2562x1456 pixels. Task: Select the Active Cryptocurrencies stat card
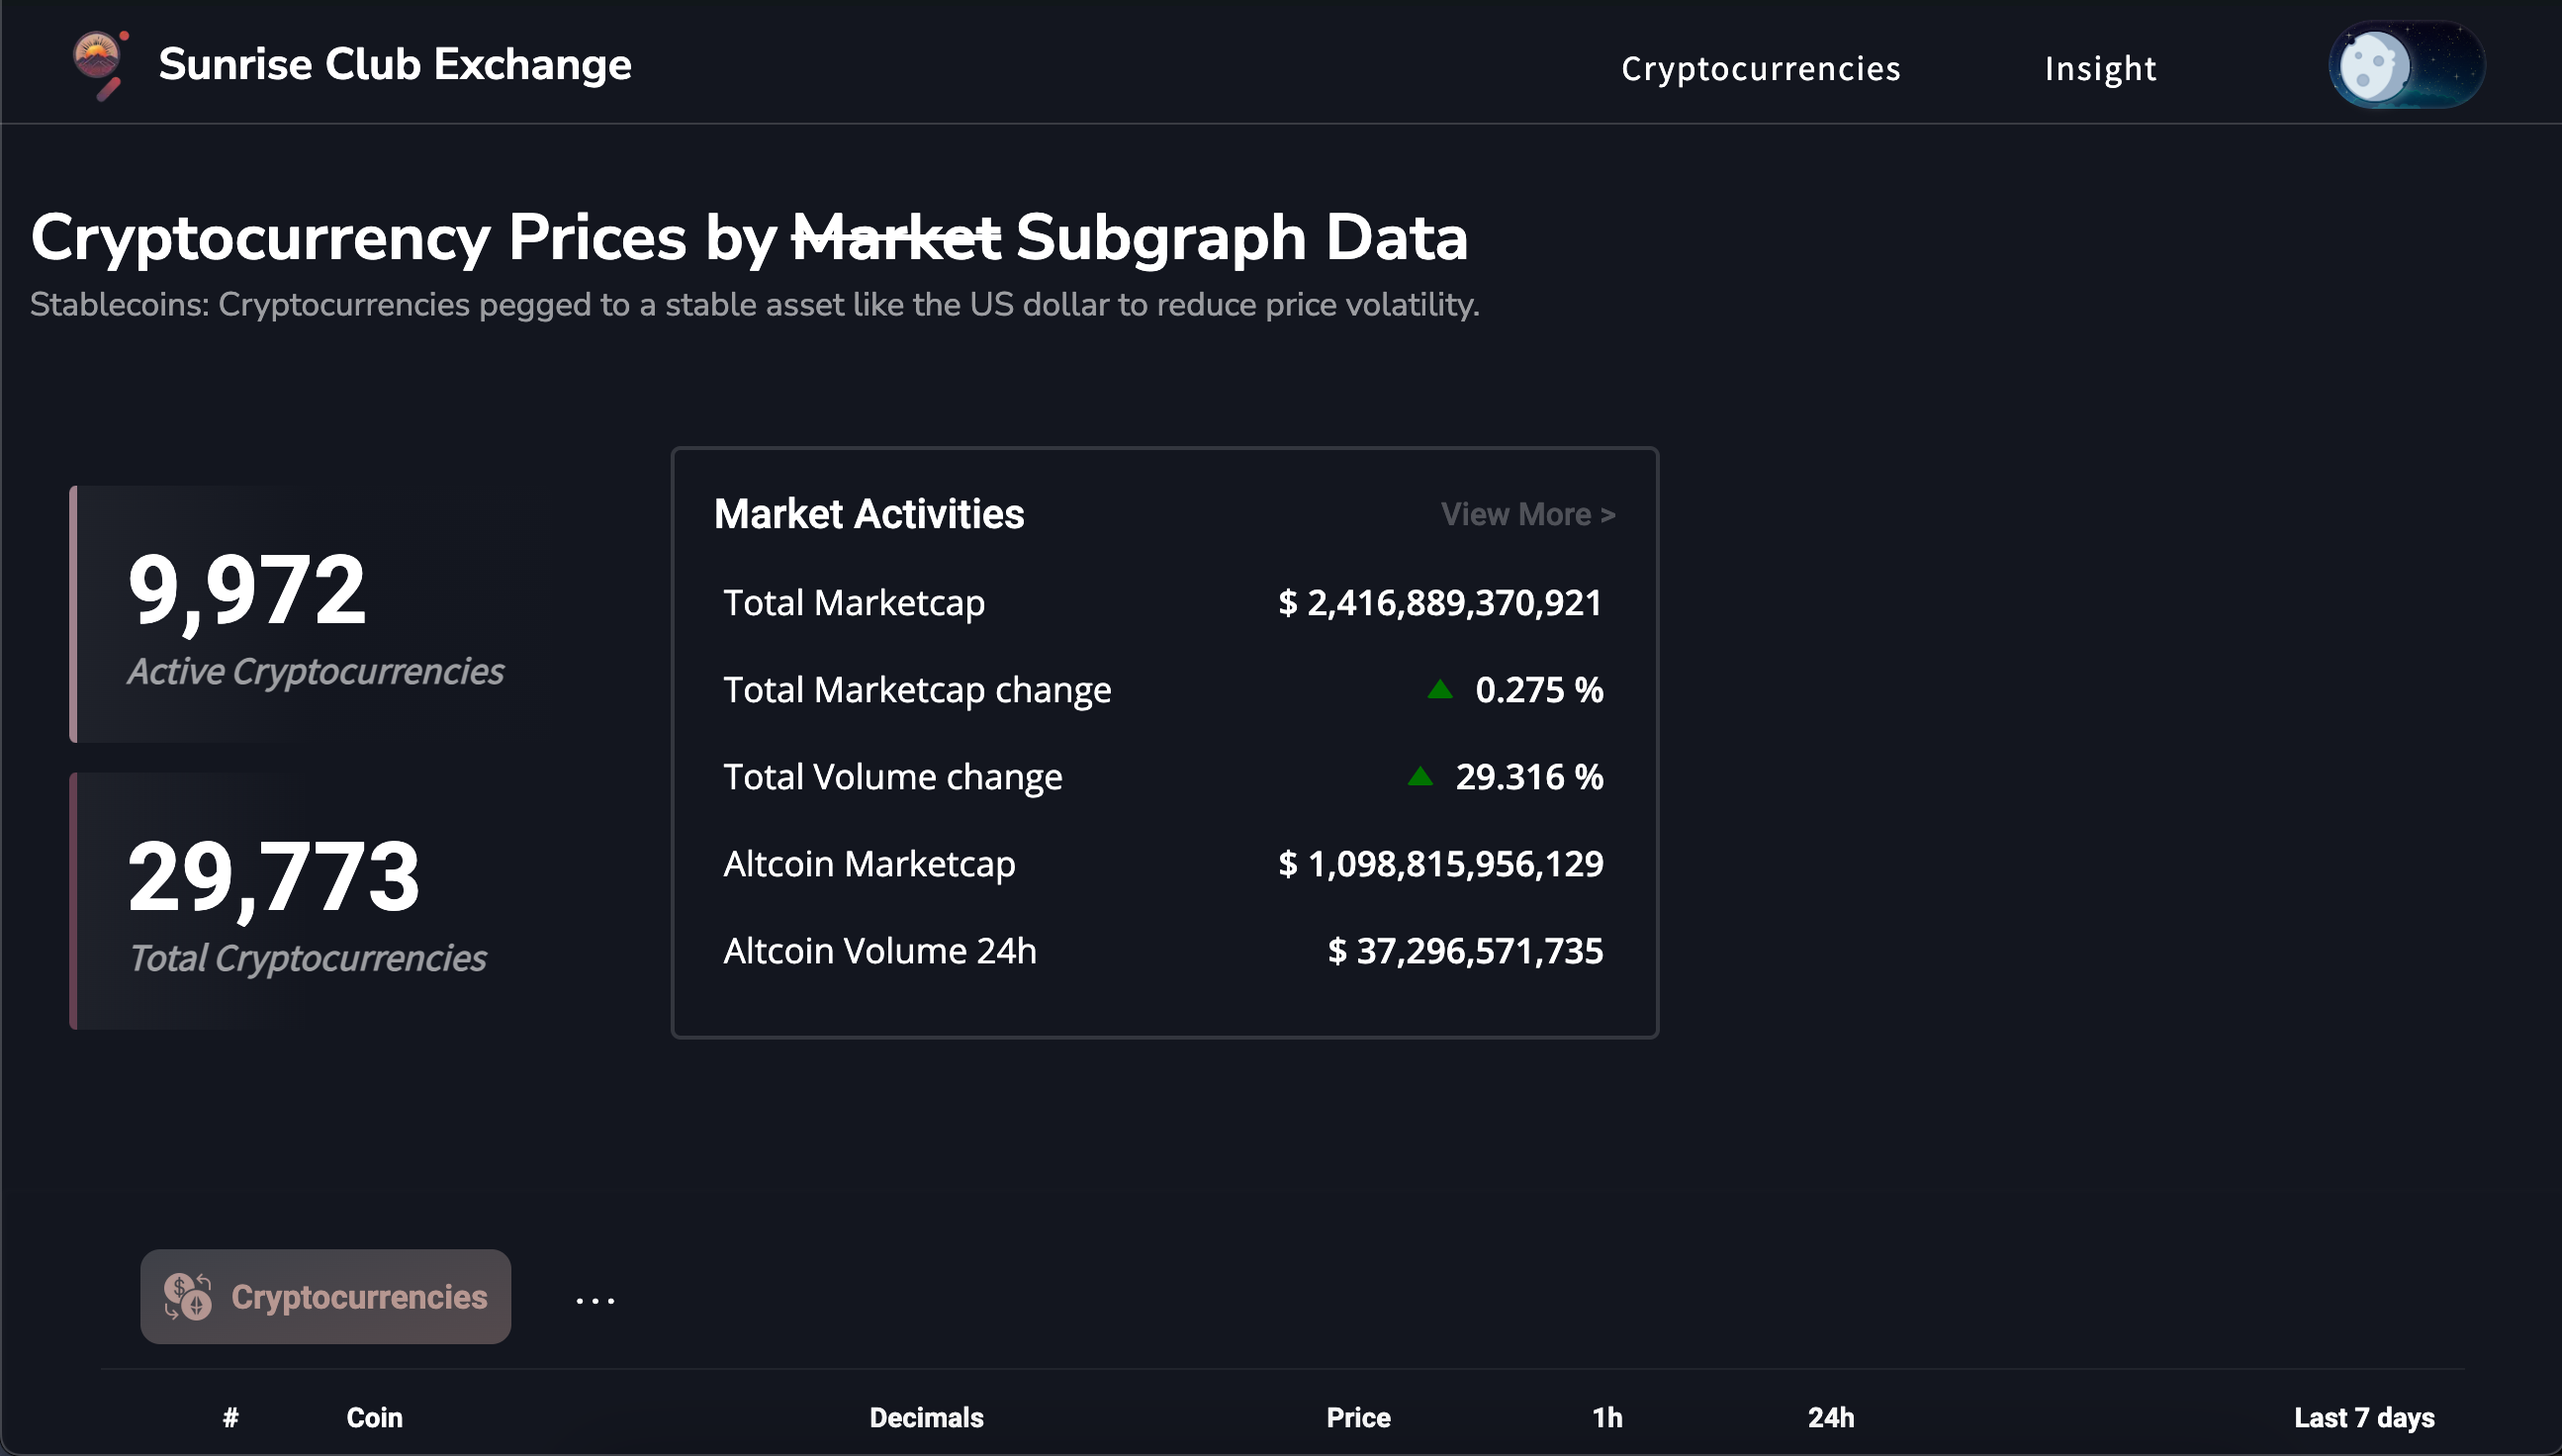(315, 614)
